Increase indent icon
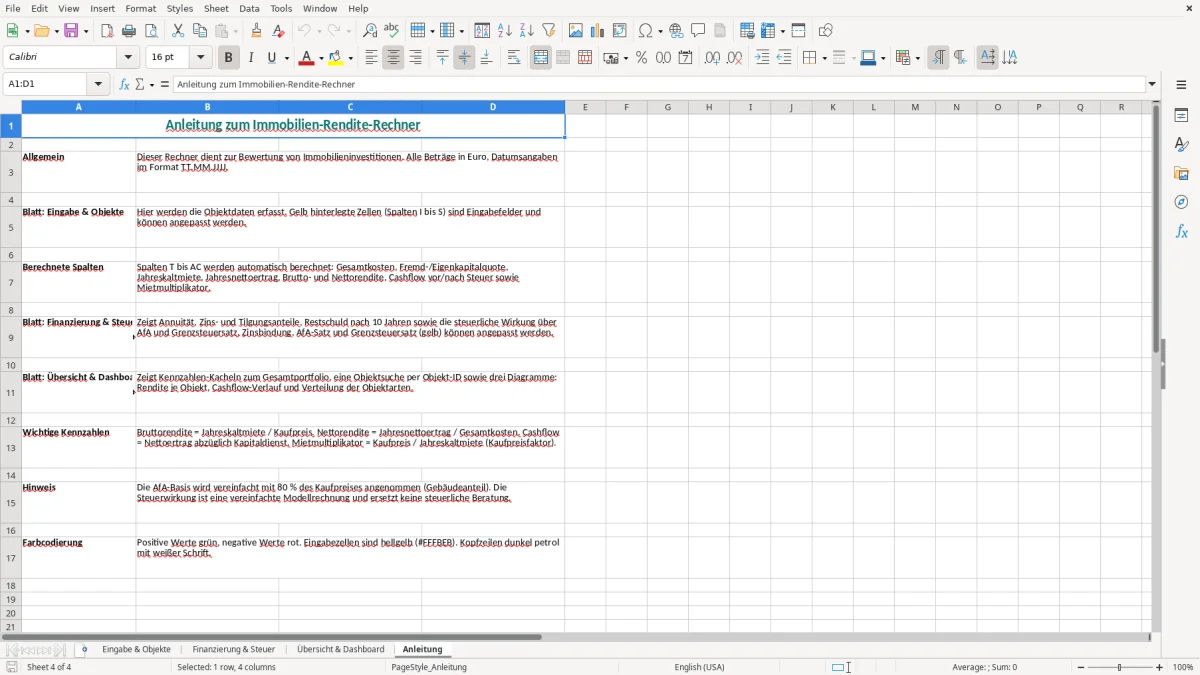The width and height of the screenshot is (1200, 675). (x=762, y=58)
